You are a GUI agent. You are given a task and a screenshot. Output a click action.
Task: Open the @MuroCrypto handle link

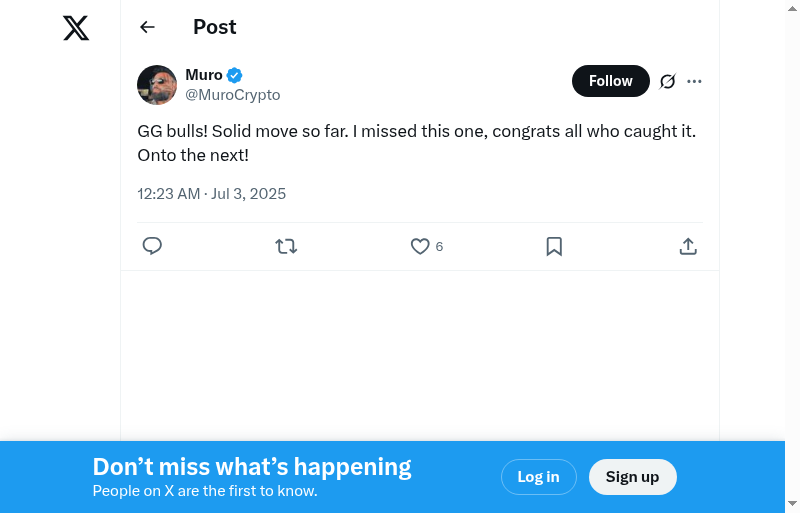232,95
